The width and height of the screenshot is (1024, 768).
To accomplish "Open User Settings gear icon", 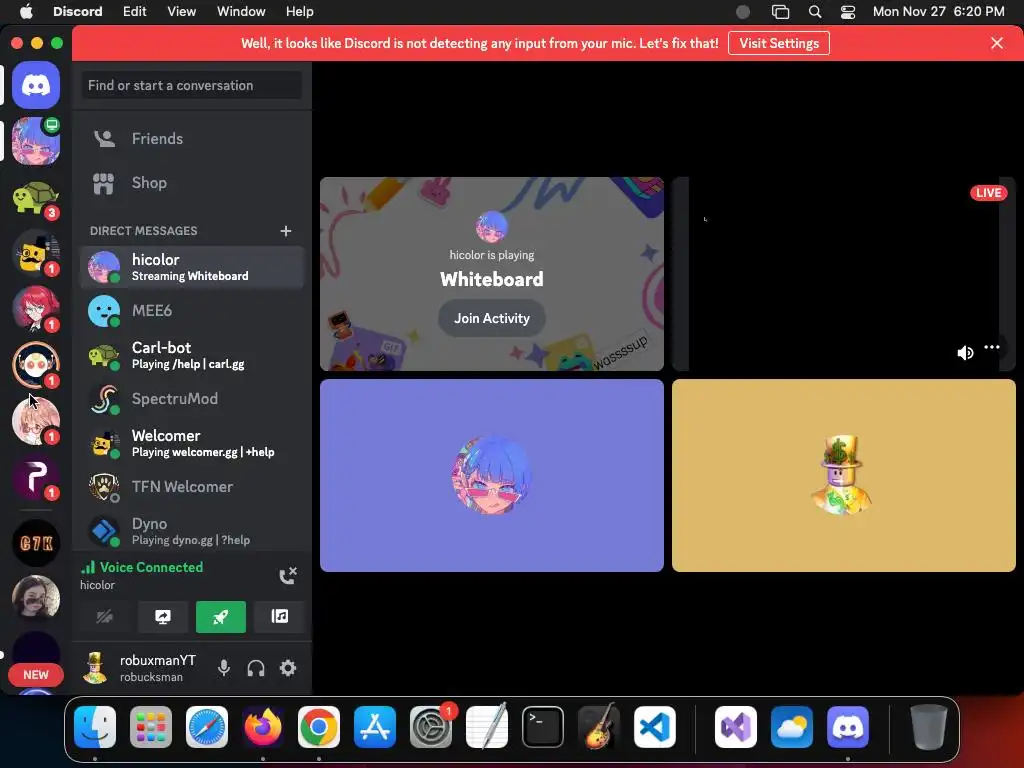I will click(x=288, y=667).
